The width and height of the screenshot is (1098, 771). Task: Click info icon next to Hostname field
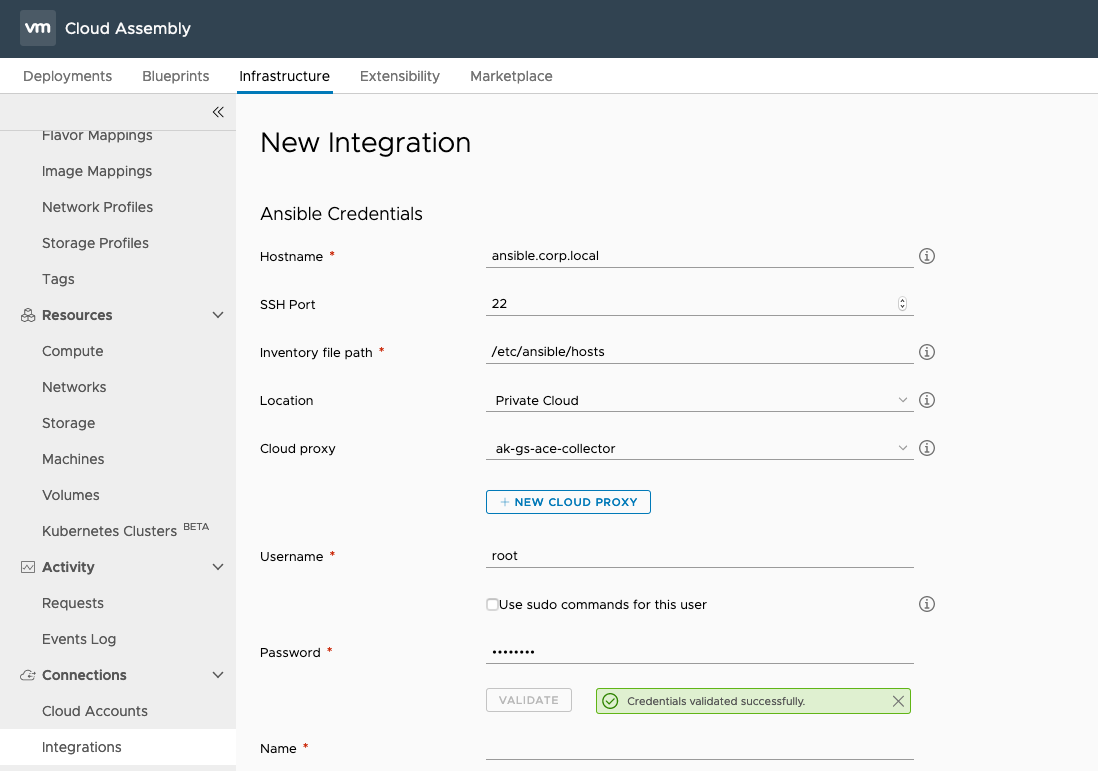pos(927,256)
